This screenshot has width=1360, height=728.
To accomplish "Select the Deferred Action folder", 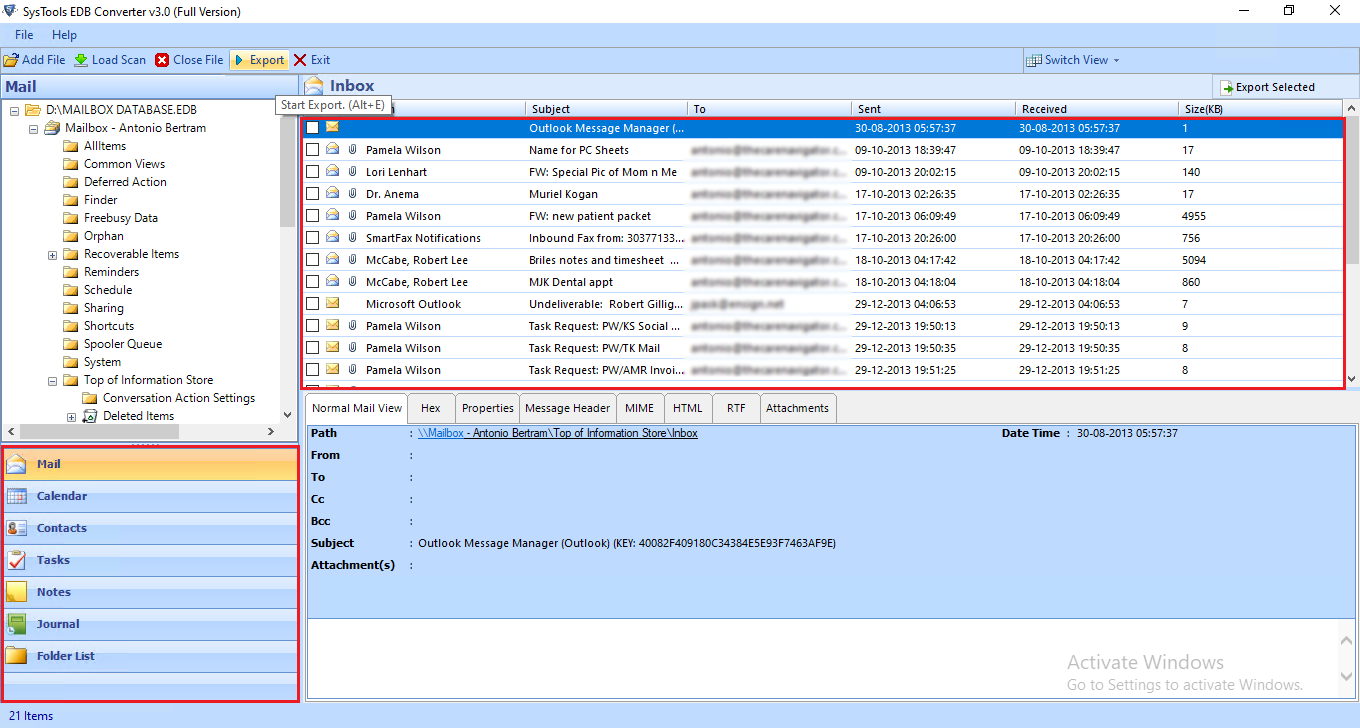I will pos(115,182).
